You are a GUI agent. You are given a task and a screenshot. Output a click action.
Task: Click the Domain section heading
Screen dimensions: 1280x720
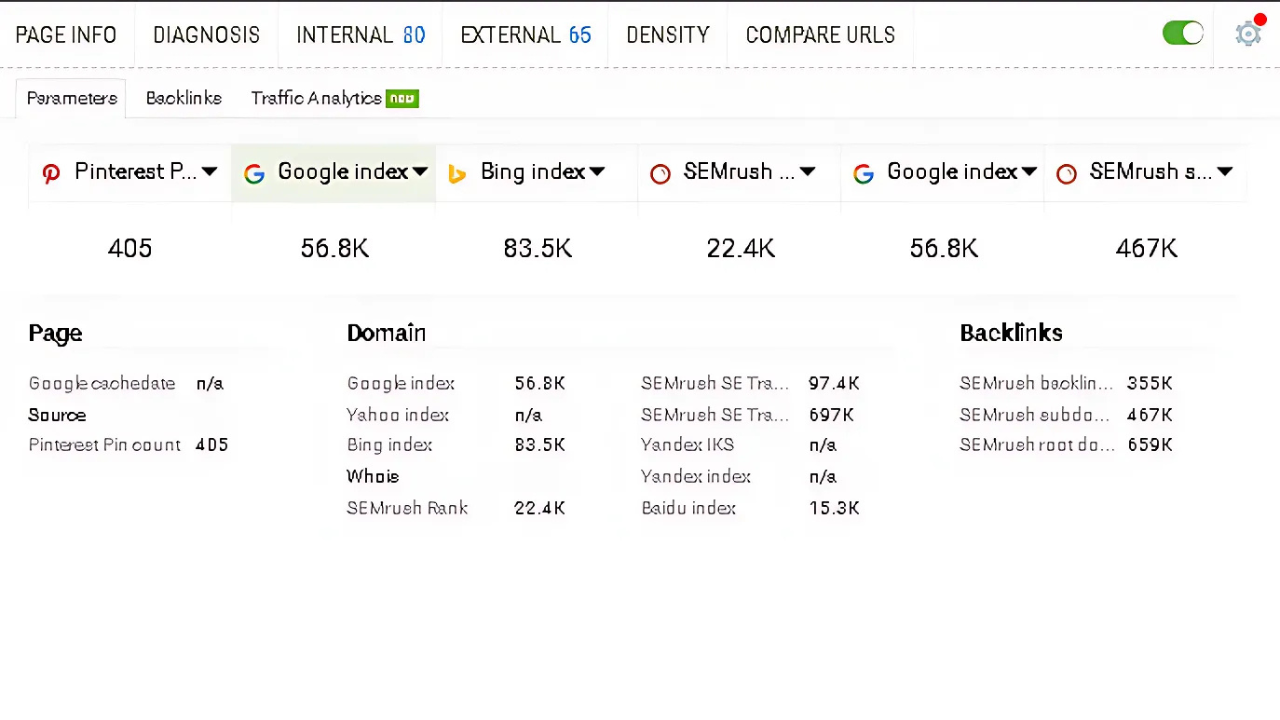pos(386,333)
